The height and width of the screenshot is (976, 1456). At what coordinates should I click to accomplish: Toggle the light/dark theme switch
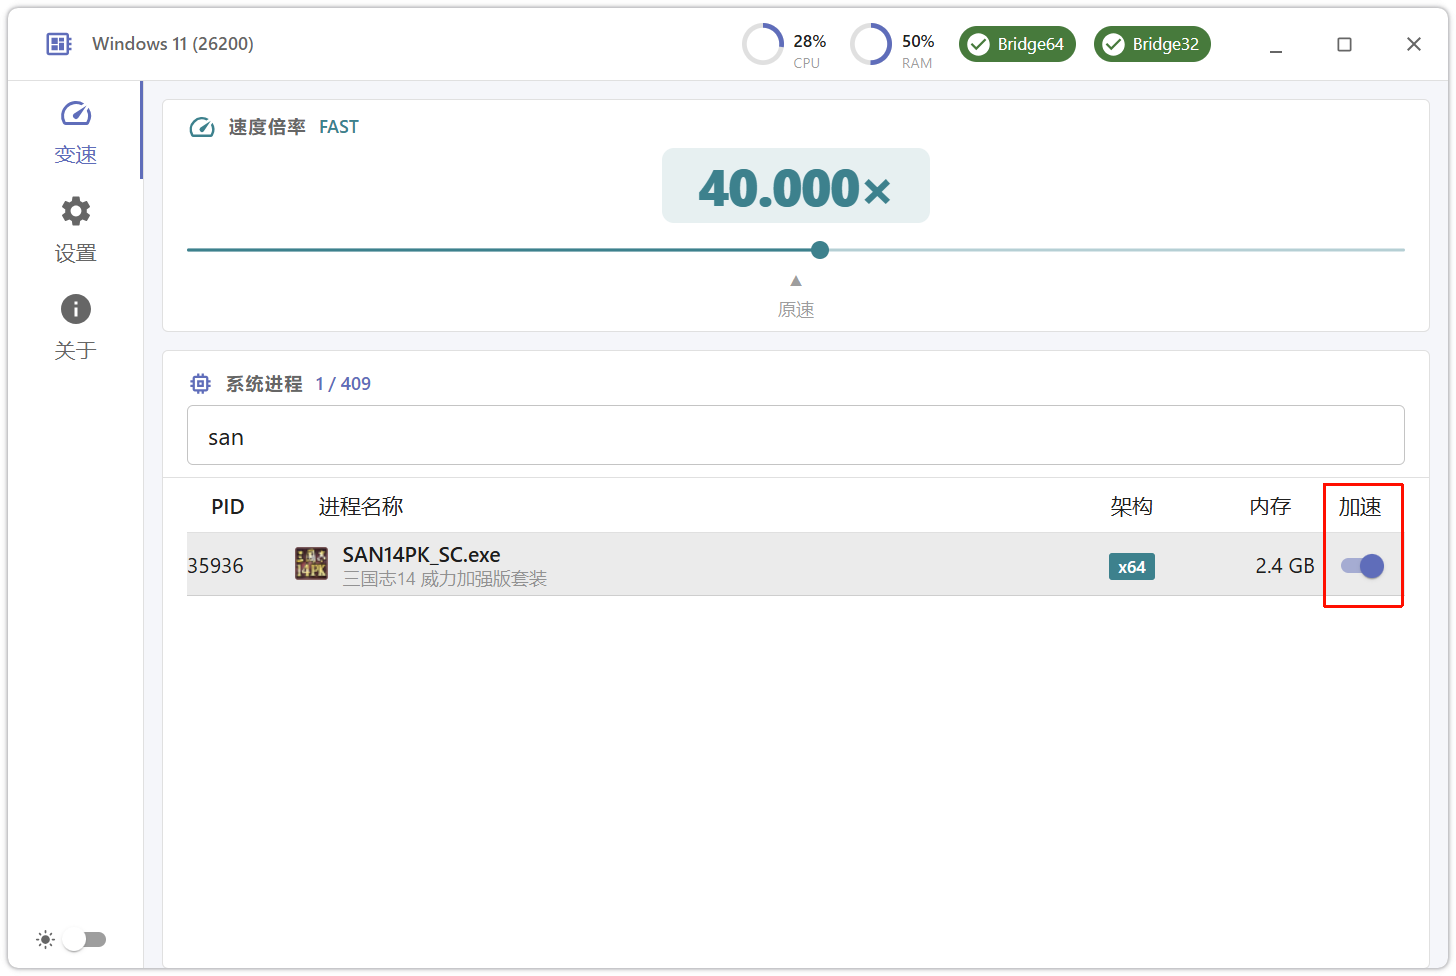click(x=84, y=939)
